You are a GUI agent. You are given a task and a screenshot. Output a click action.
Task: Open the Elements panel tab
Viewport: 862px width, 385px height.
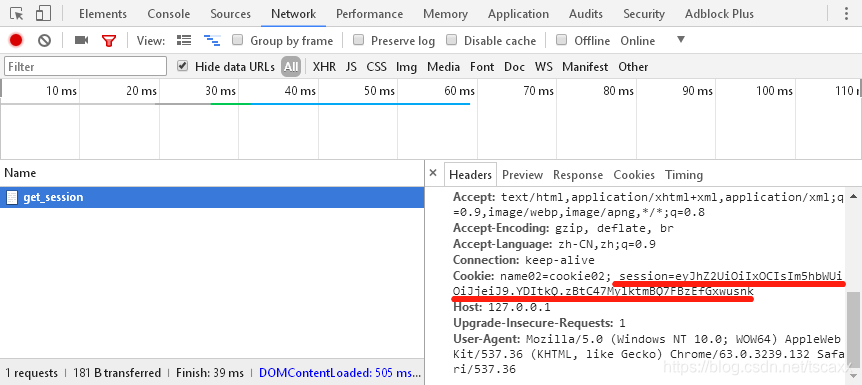coord(103,14)
